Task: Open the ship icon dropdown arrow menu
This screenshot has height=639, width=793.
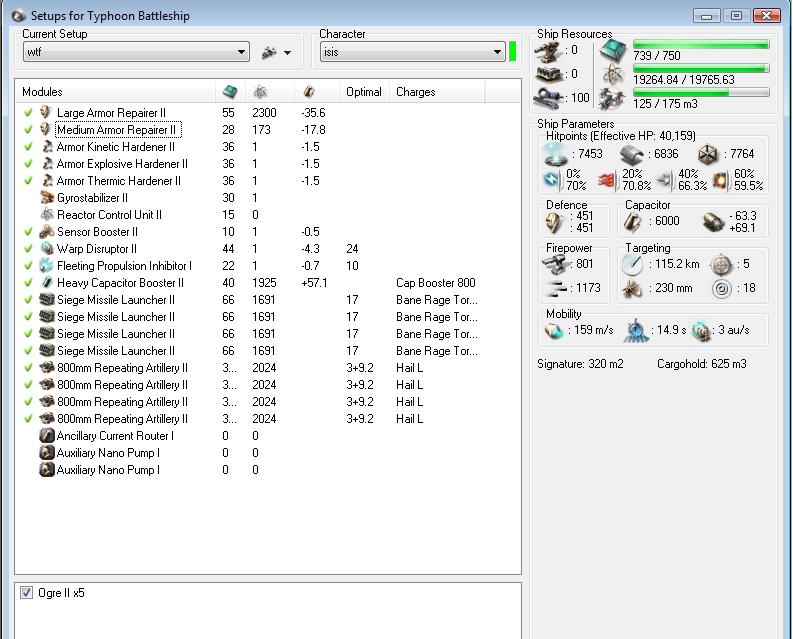Action: pos(287,52)
